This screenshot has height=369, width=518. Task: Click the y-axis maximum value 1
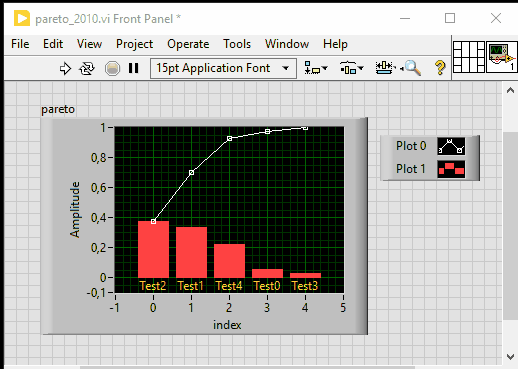(x=103, y=128)
